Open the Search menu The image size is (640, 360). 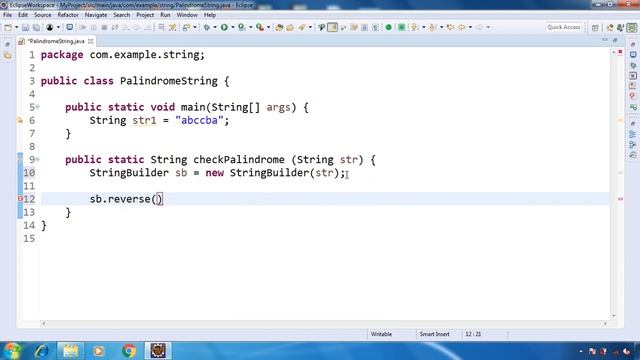tap(122, 15)
